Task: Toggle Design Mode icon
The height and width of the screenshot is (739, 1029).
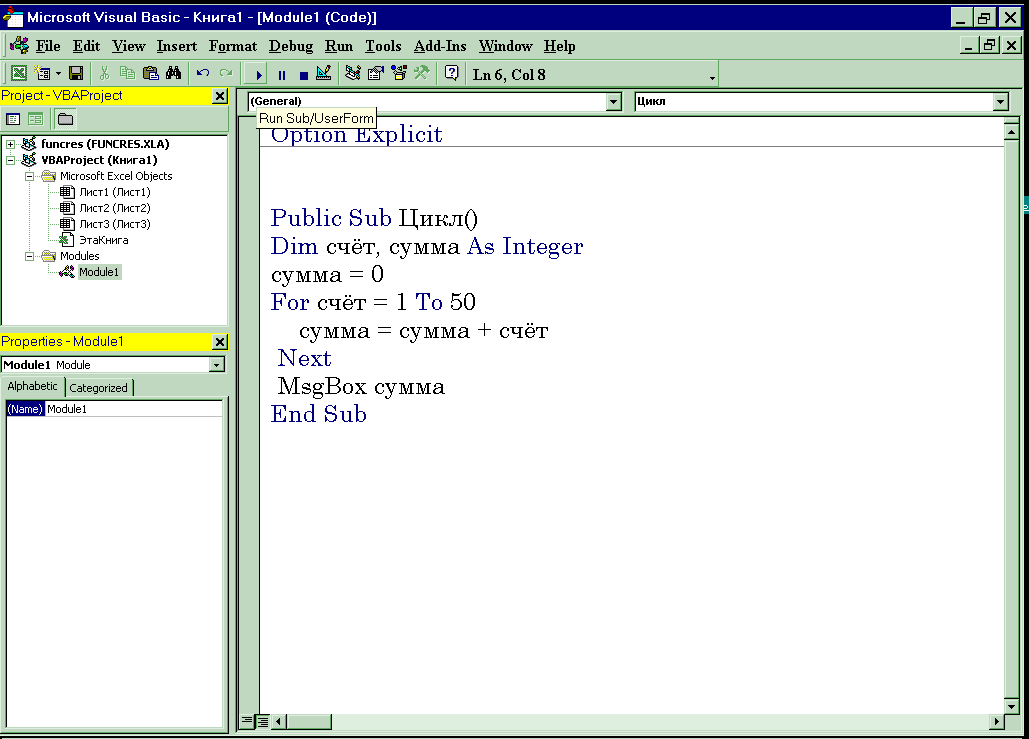Action: pos(324,74)
